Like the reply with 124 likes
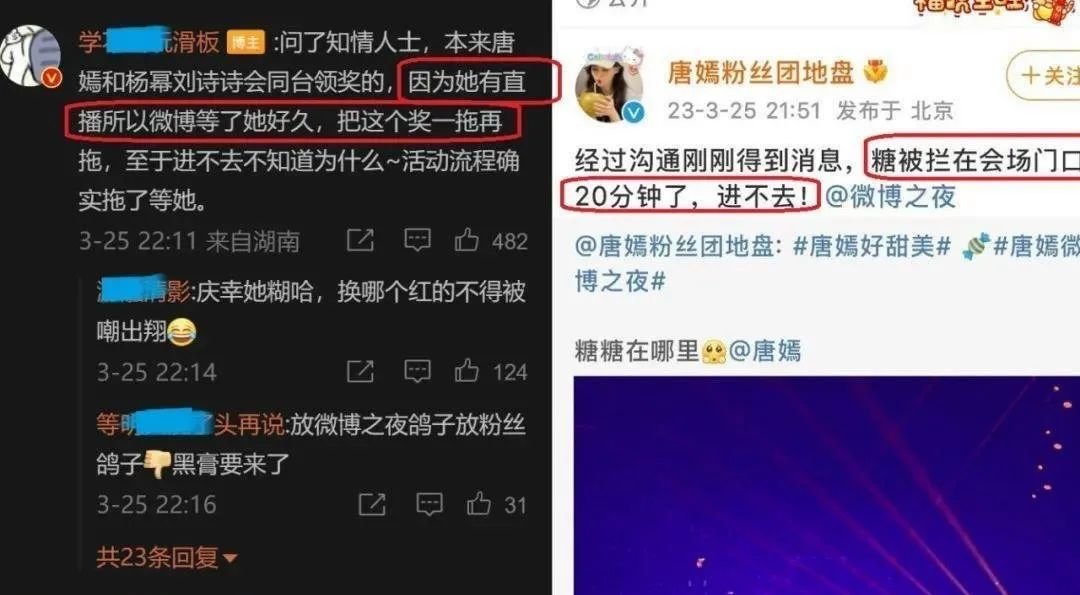Viewport: 1080px width, 595px height. point(466,372)
